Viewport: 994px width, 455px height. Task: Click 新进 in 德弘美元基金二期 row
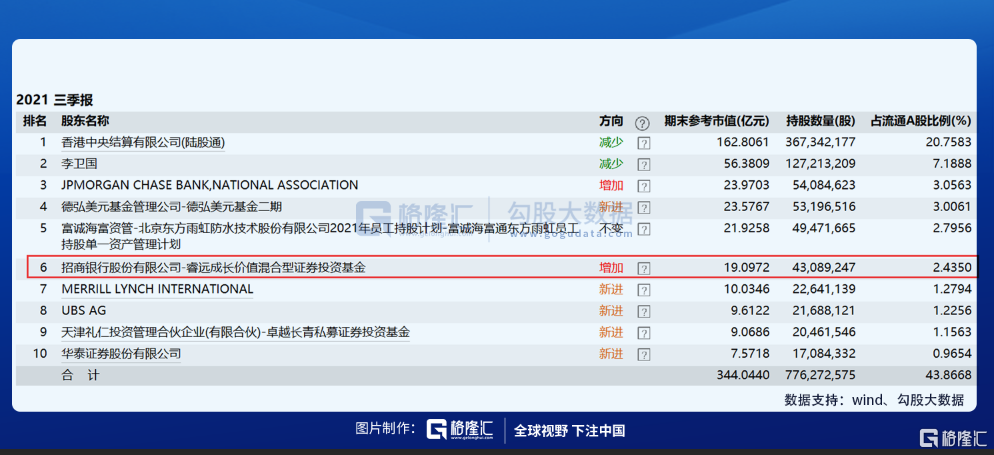pos(611,207)
